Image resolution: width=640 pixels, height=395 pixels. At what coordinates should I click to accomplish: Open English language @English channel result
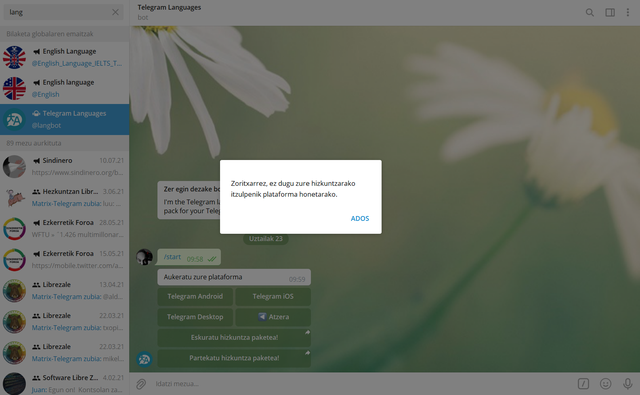64,88
